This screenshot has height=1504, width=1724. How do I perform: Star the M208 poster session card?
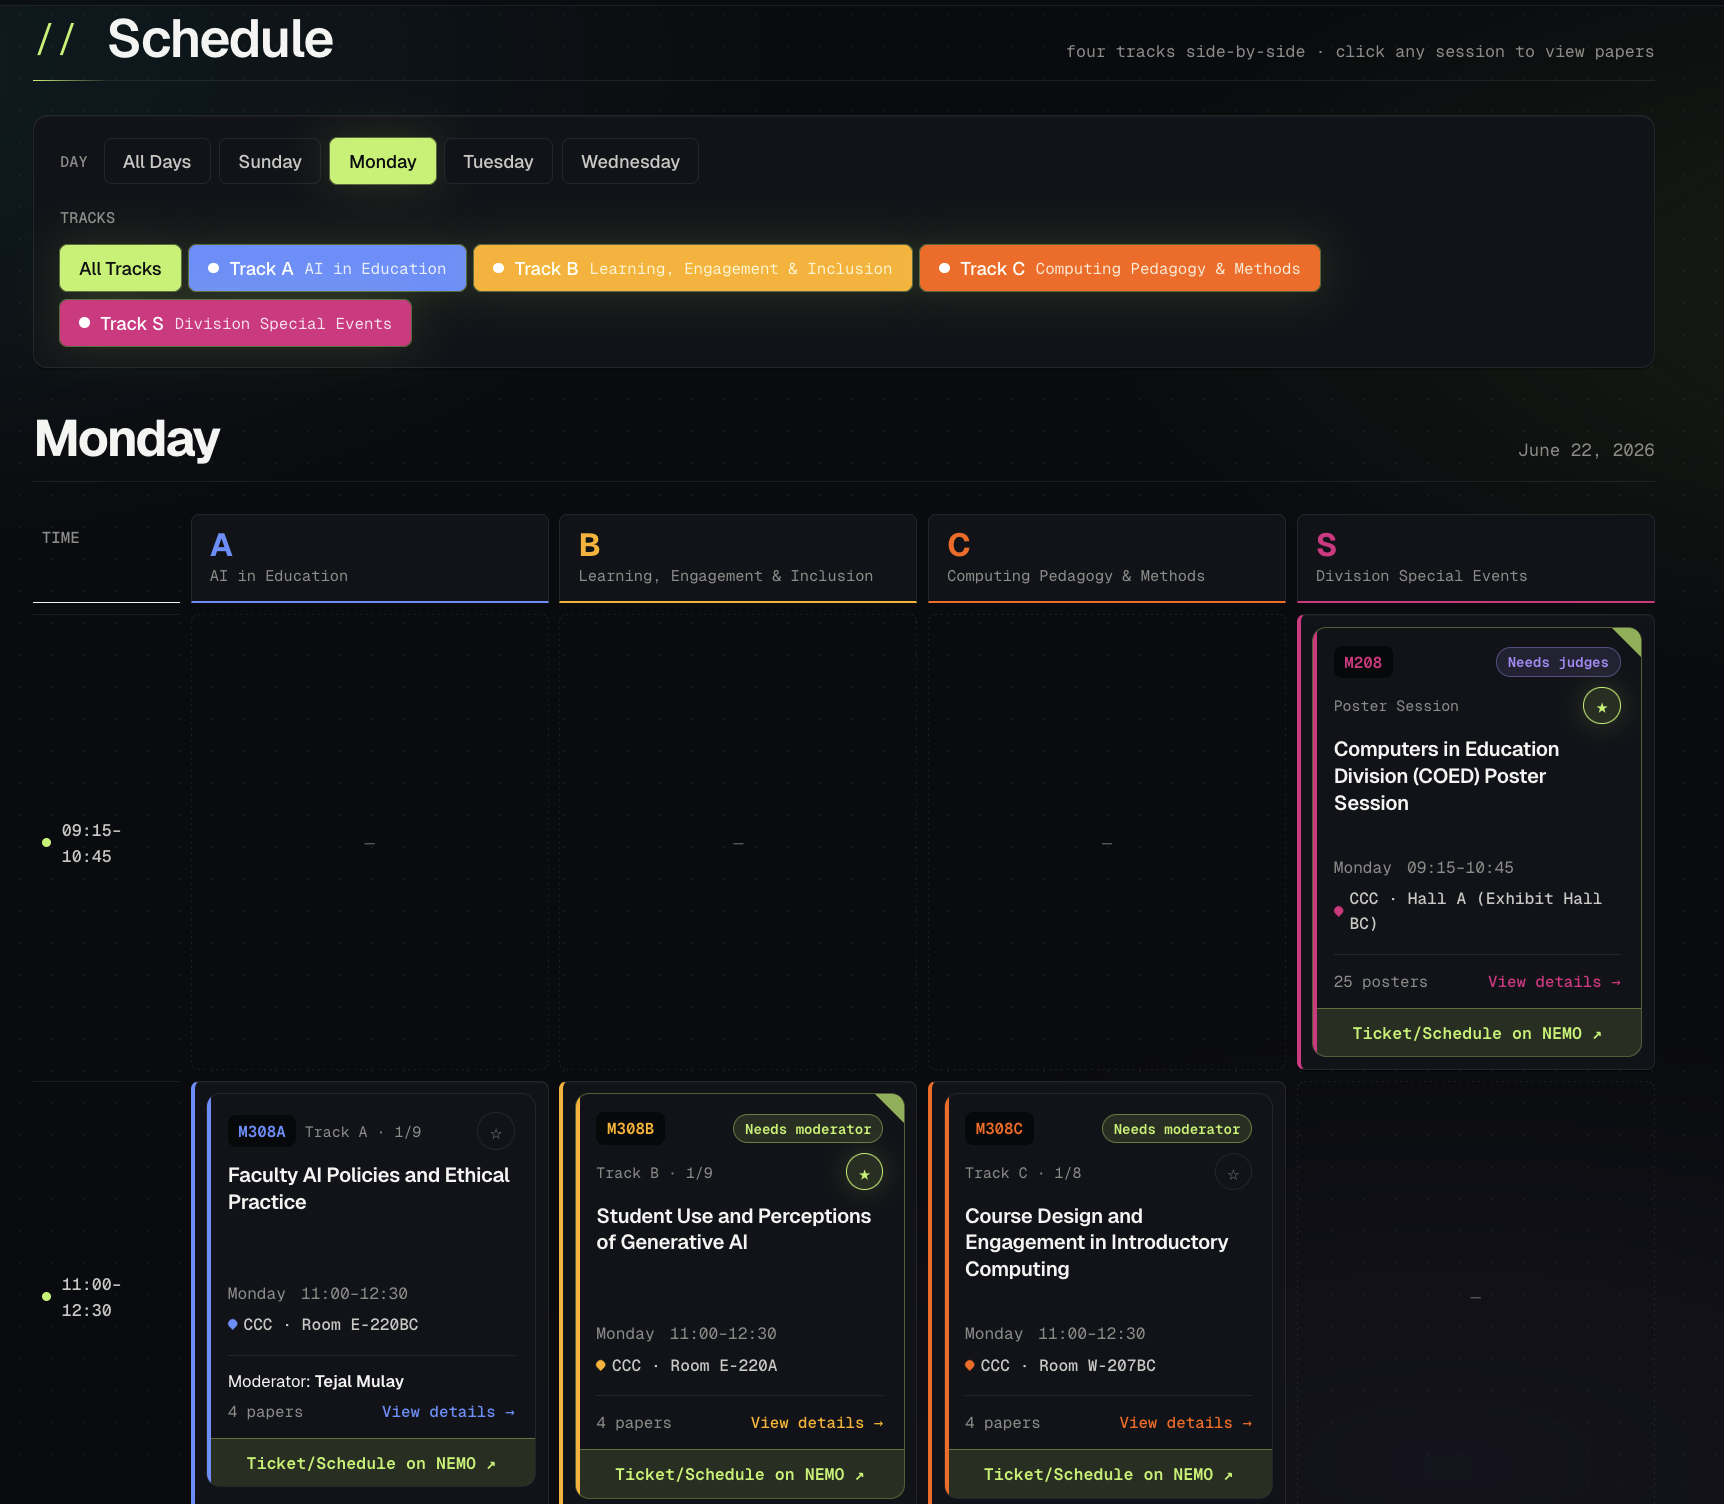coord(1601,706)
